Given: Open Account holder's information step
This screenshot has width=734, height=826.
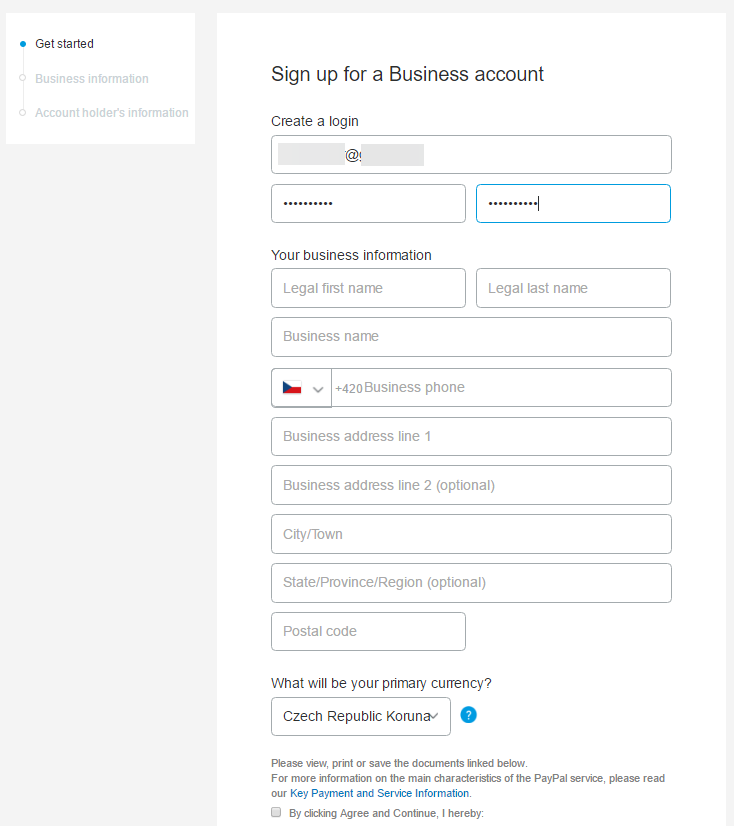Looking at the screenshot, I should tap(111, 113).
